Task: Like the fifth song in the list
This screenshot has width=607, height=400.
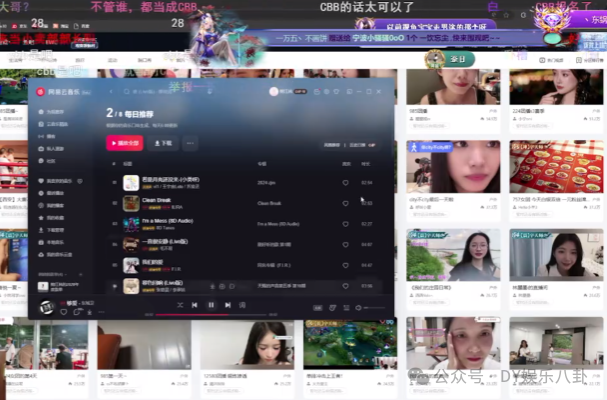Action: point(345,265)
